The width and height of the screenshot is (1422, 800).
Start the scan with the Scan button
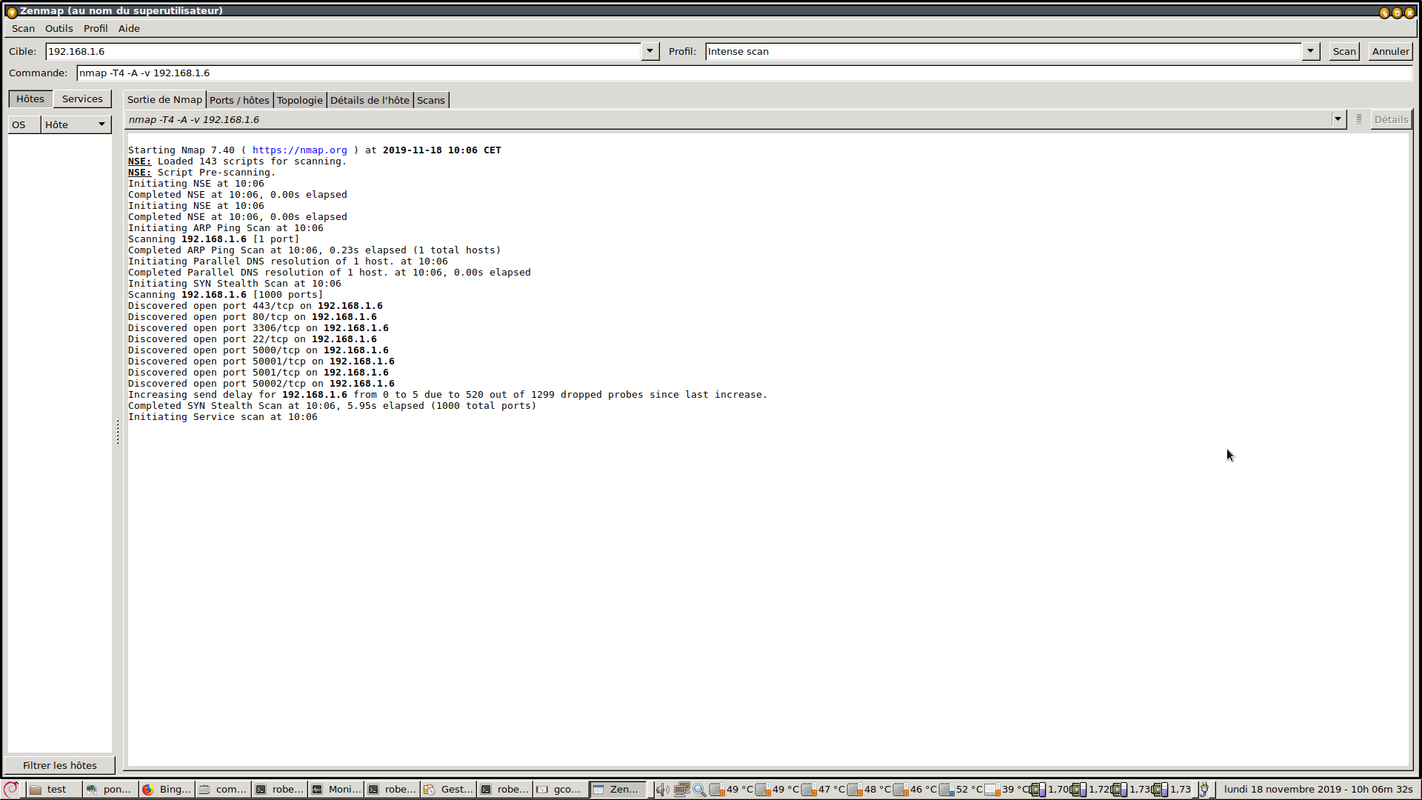coord(1344,51)
